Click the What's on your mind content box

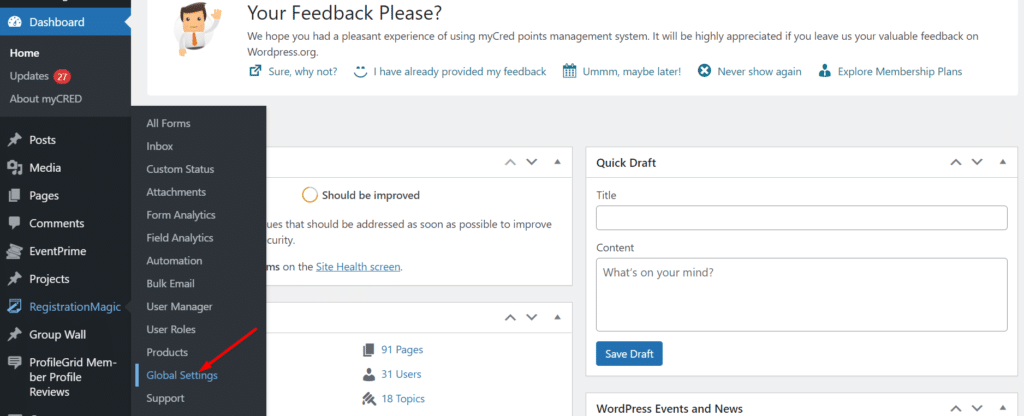801,294
